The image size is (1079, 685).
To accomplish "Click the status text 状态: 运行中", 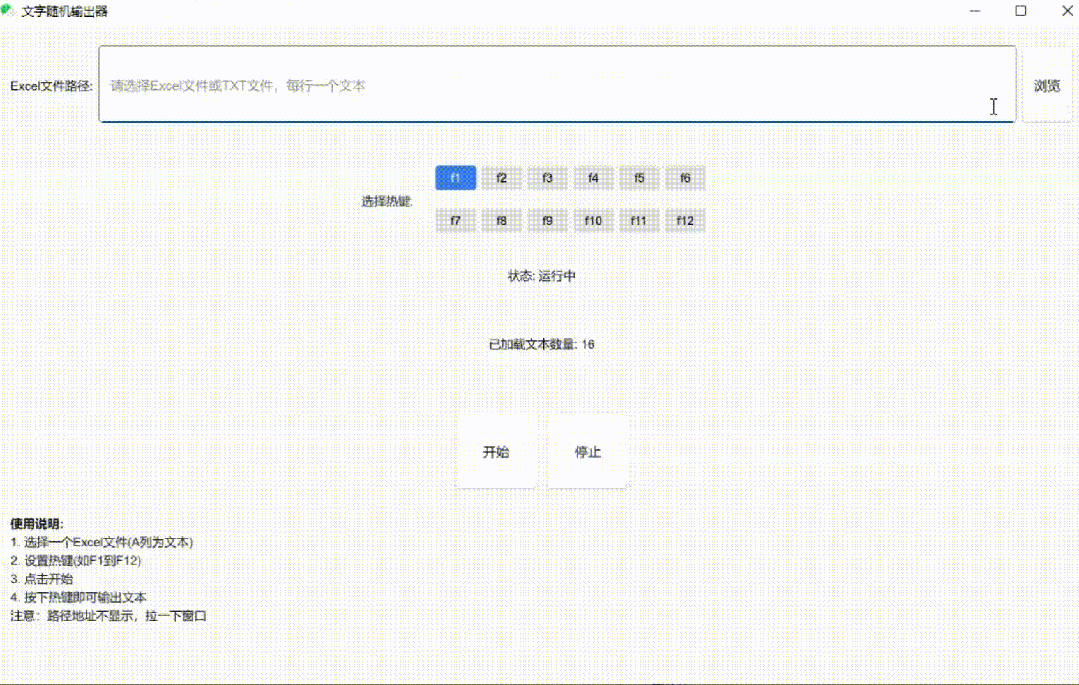I will (542, 276).
